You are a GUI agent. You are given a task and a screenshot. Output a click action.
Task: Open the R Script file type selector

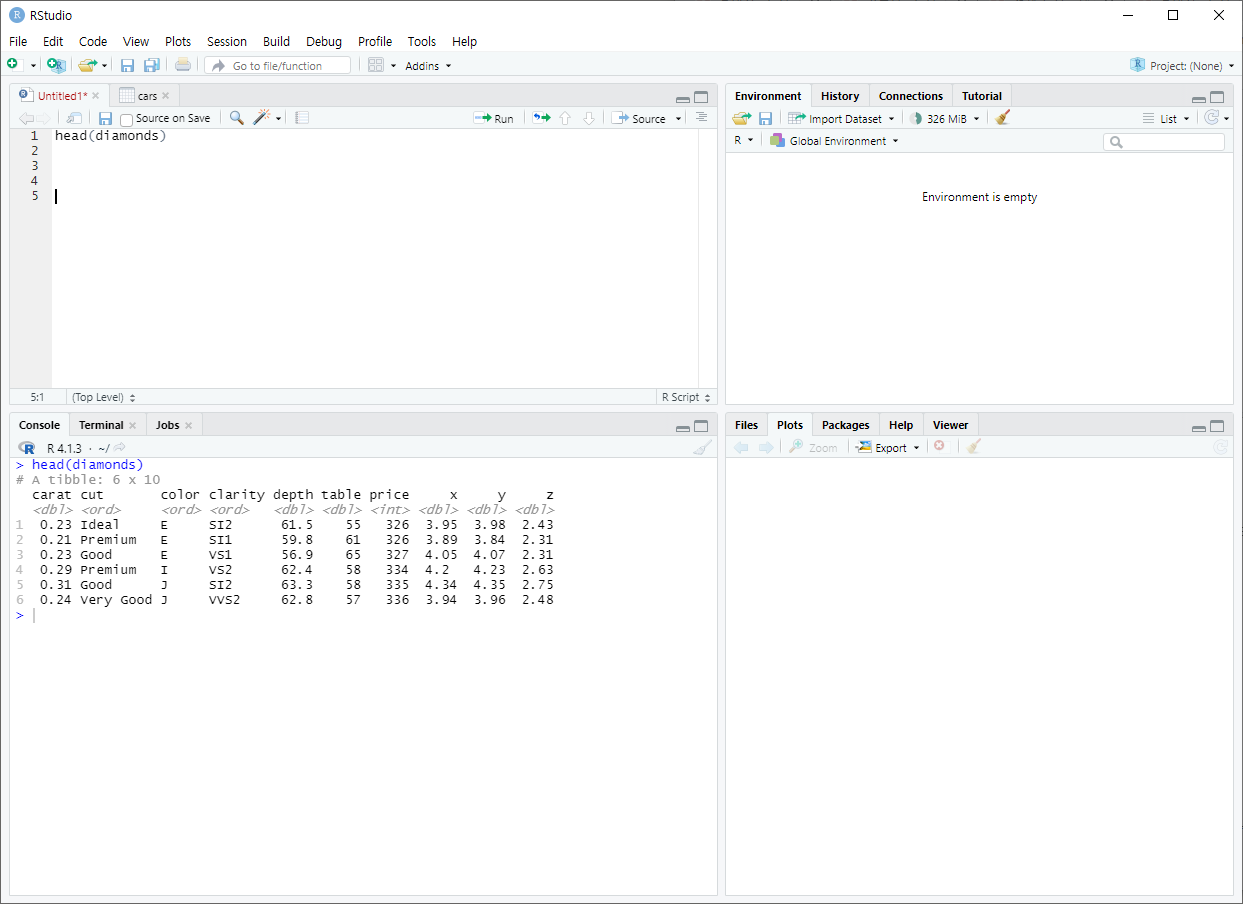[686, 397]
